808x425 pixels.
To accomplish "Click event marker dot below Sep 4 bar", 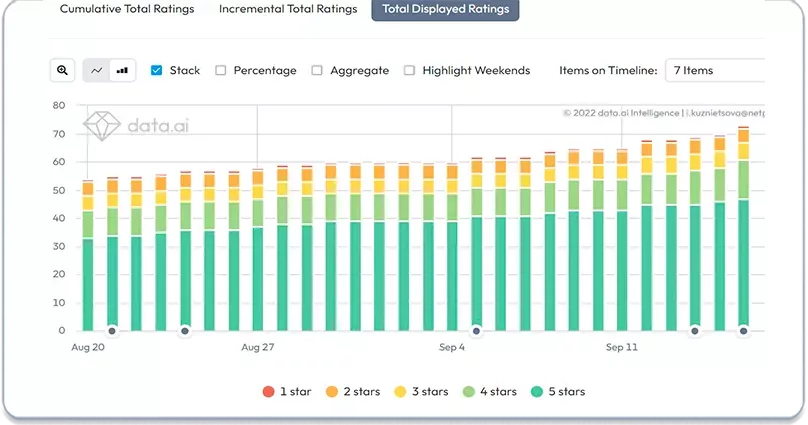I will [x=476, y=331].
